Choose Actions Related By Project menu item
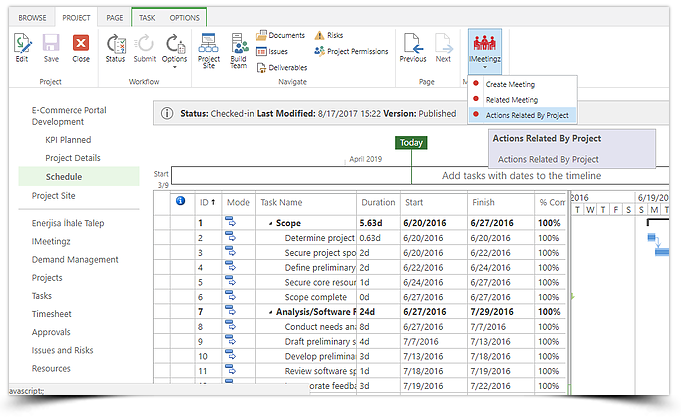This screenshot has width=681, height=417. [x=526, y=115]
